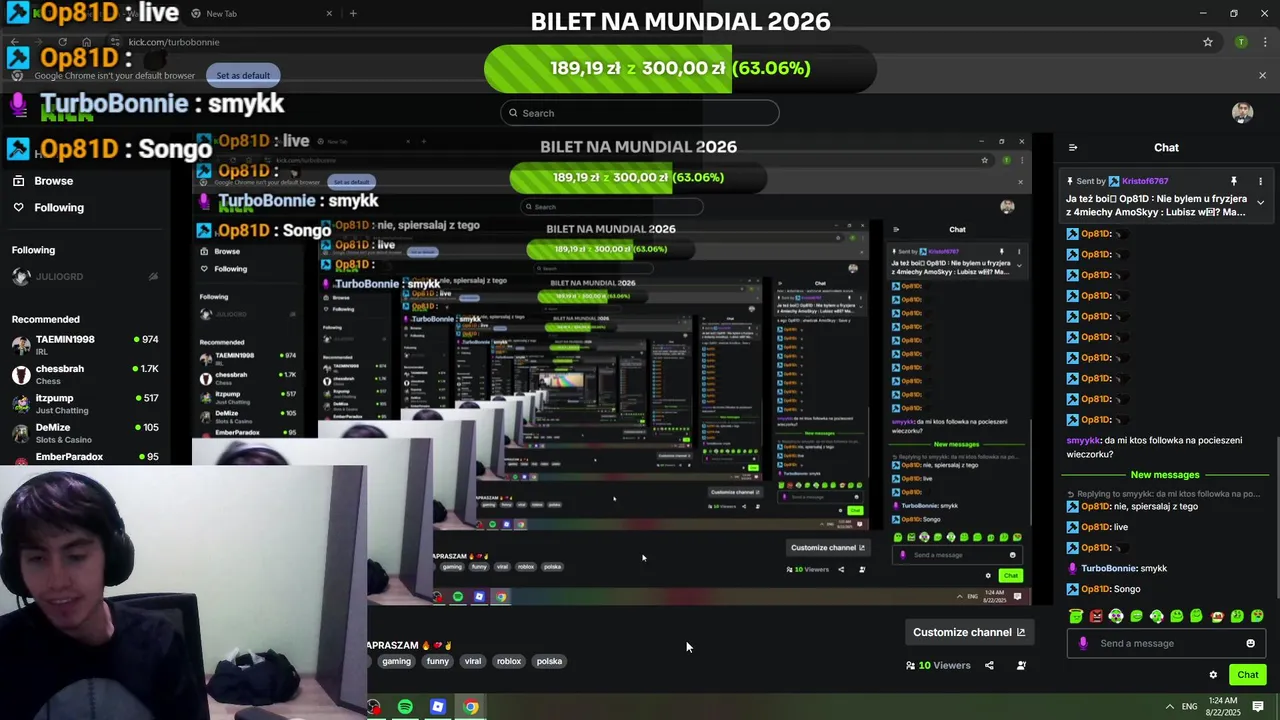Select the funny tag
Image resolution: width=1280 pixels, height=720 pixels.
(x=438, y=661)
